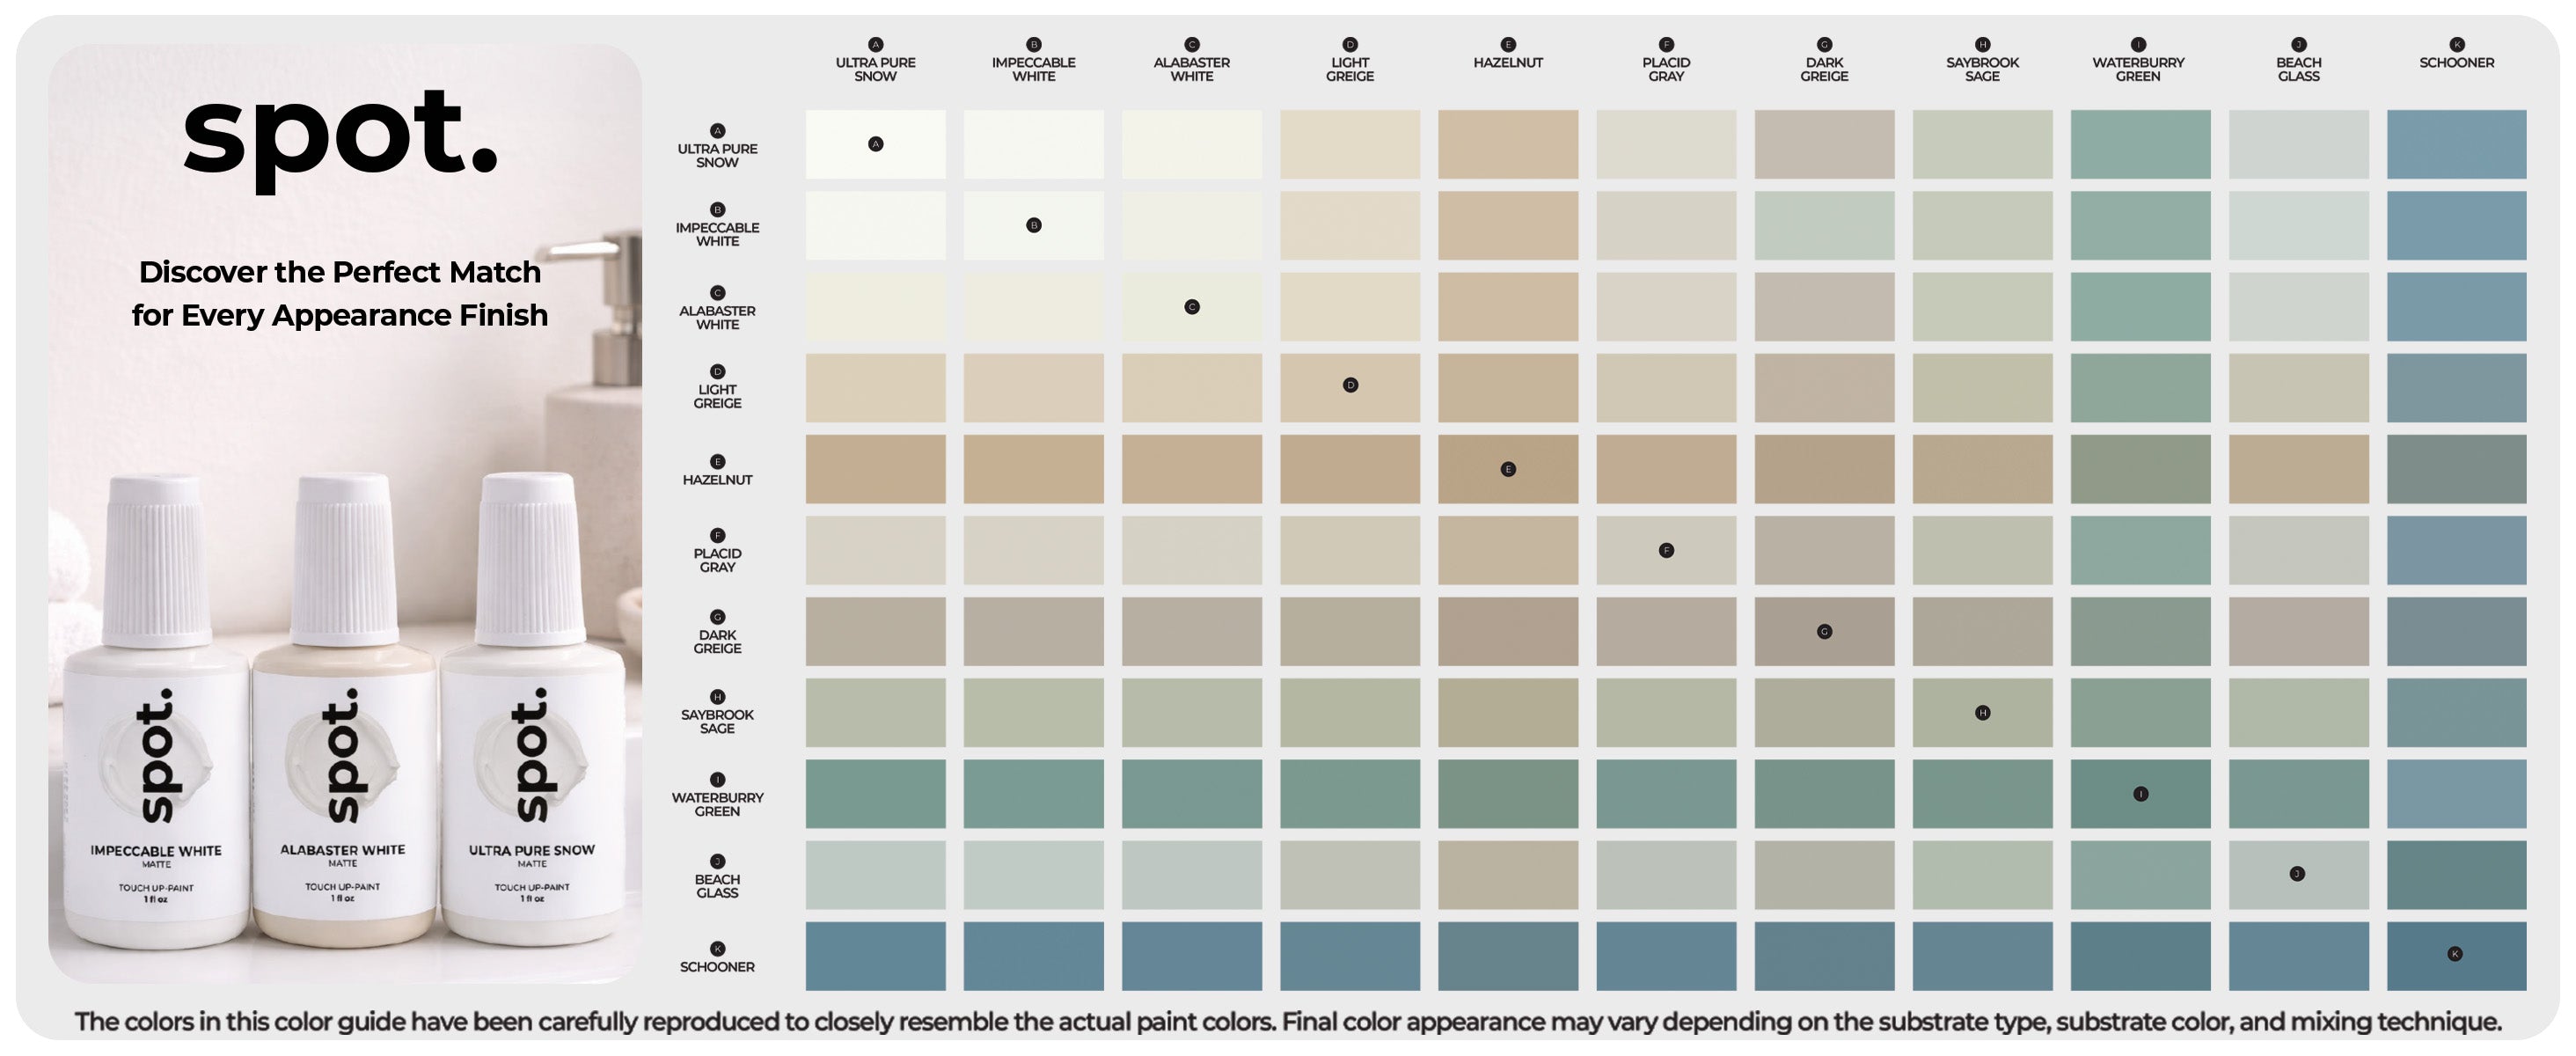Click the spot. brand logo text
The width and height of the screenshot is (2576, 1056).
point(340,135)
